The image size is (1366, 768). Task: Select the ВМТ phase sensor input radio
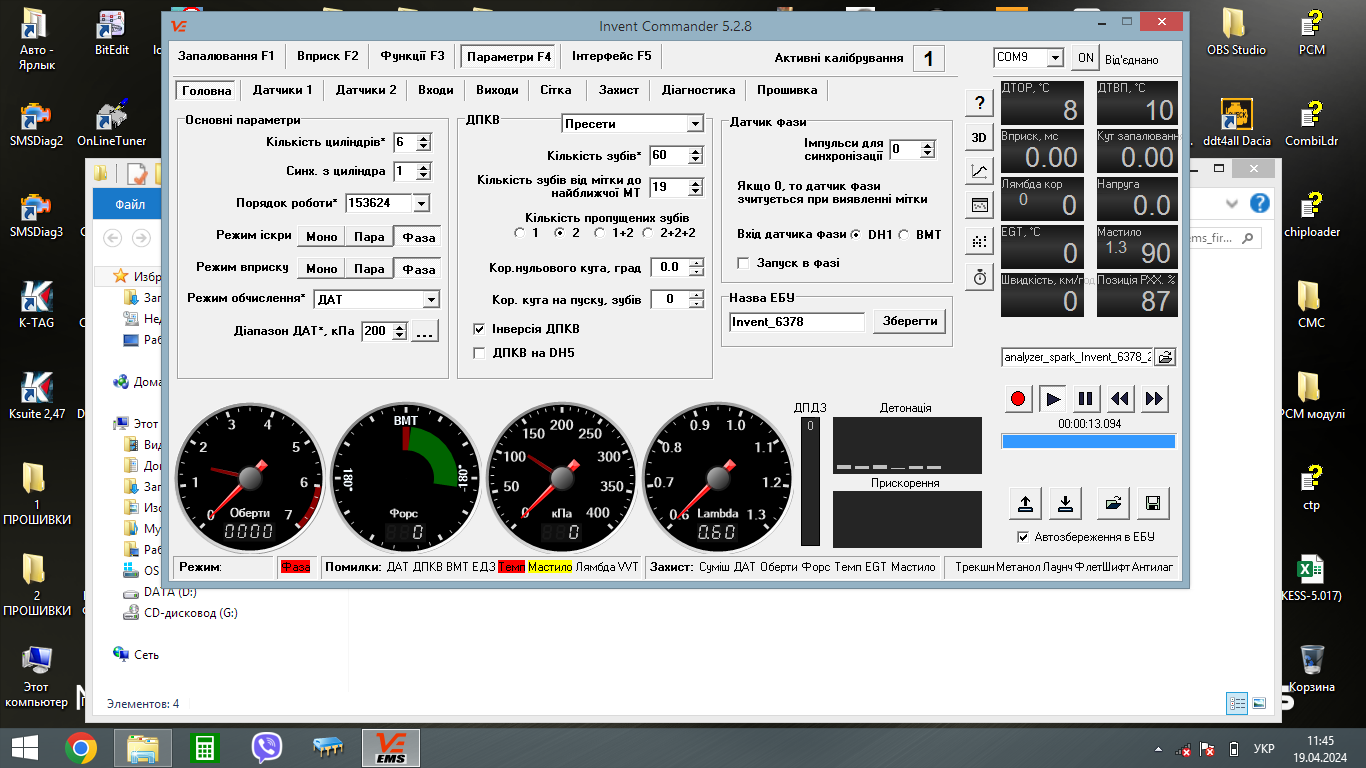coord(904,235)
